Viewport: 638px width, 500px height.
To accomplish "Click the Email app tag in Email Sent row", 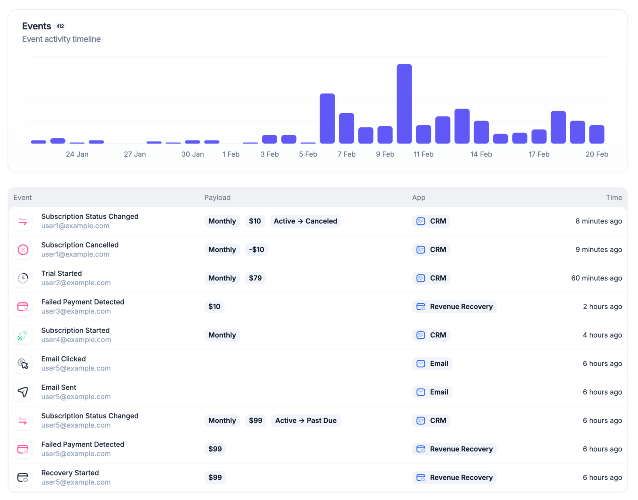I will (x=432, y=392).
